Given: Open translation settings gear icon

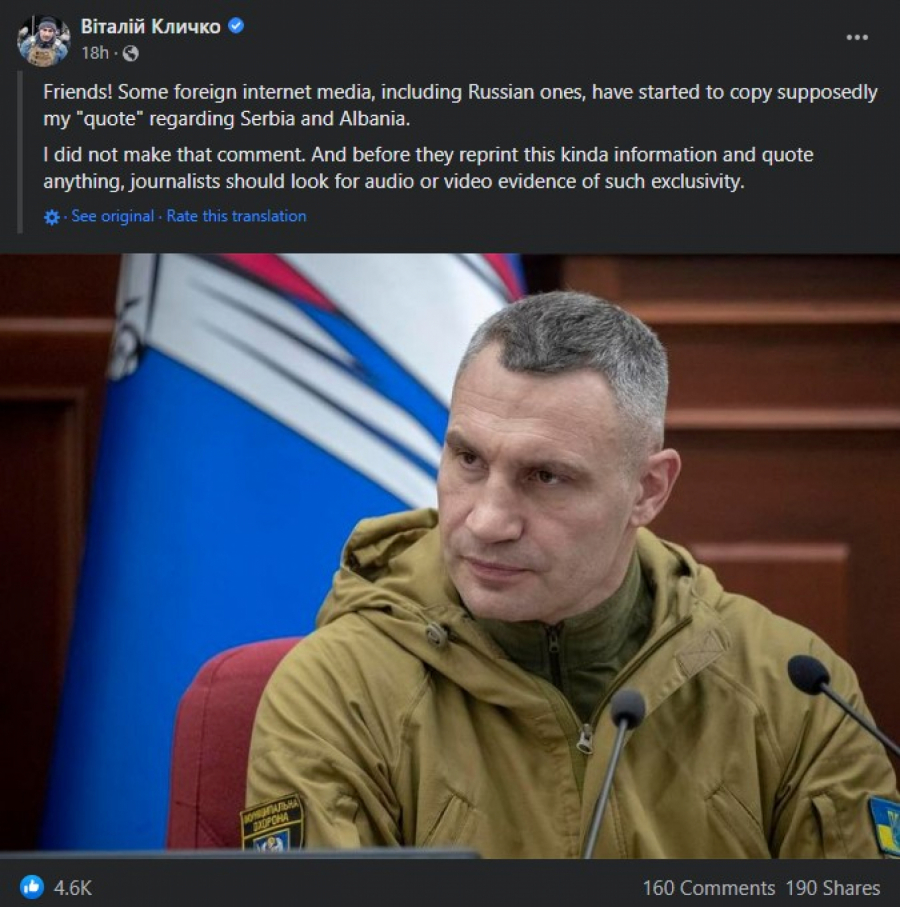Looking at the screenshot, I should [52, 217].
